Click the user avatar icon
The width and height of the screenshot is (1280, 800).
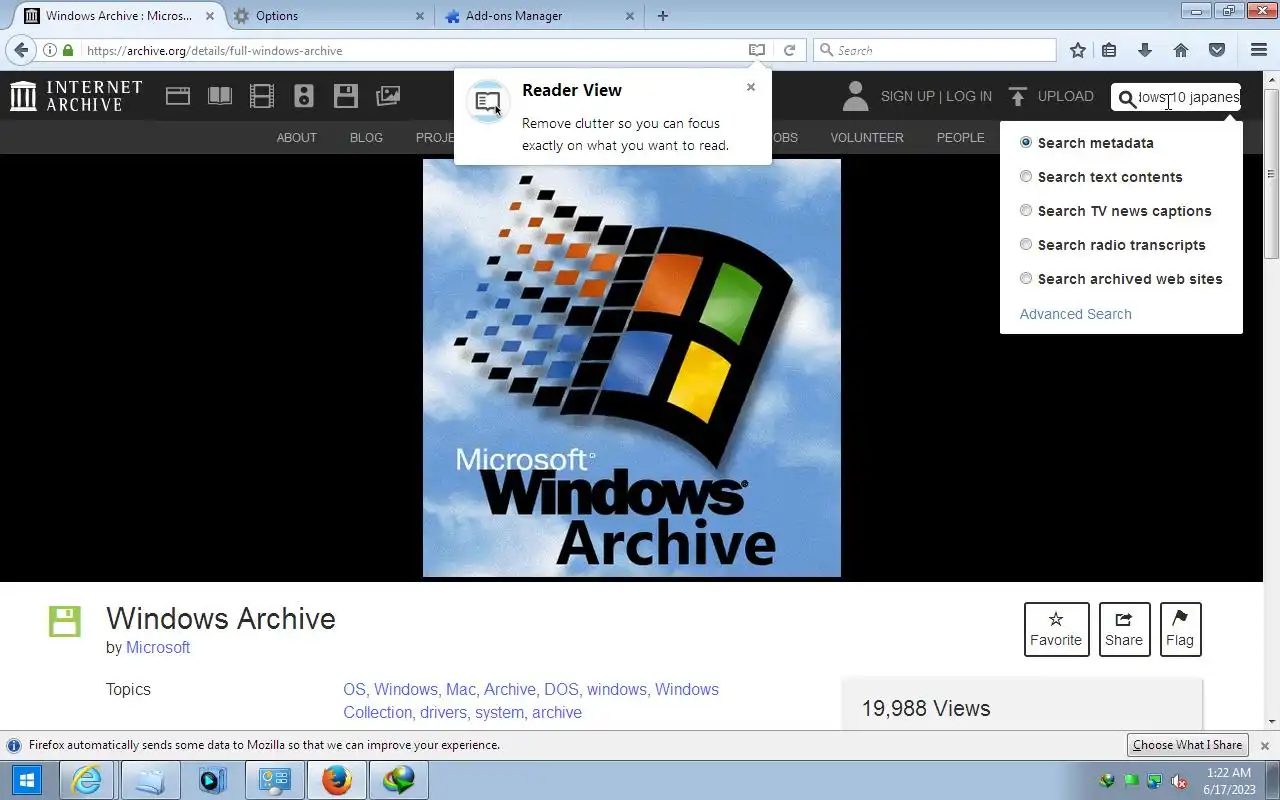[855, 96]
